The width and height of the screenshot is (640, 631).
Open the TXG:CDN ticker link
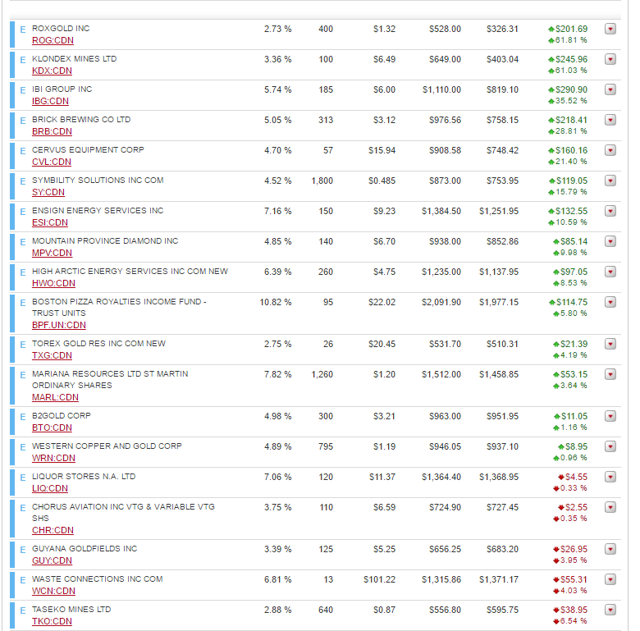click(x=52, y=355)
